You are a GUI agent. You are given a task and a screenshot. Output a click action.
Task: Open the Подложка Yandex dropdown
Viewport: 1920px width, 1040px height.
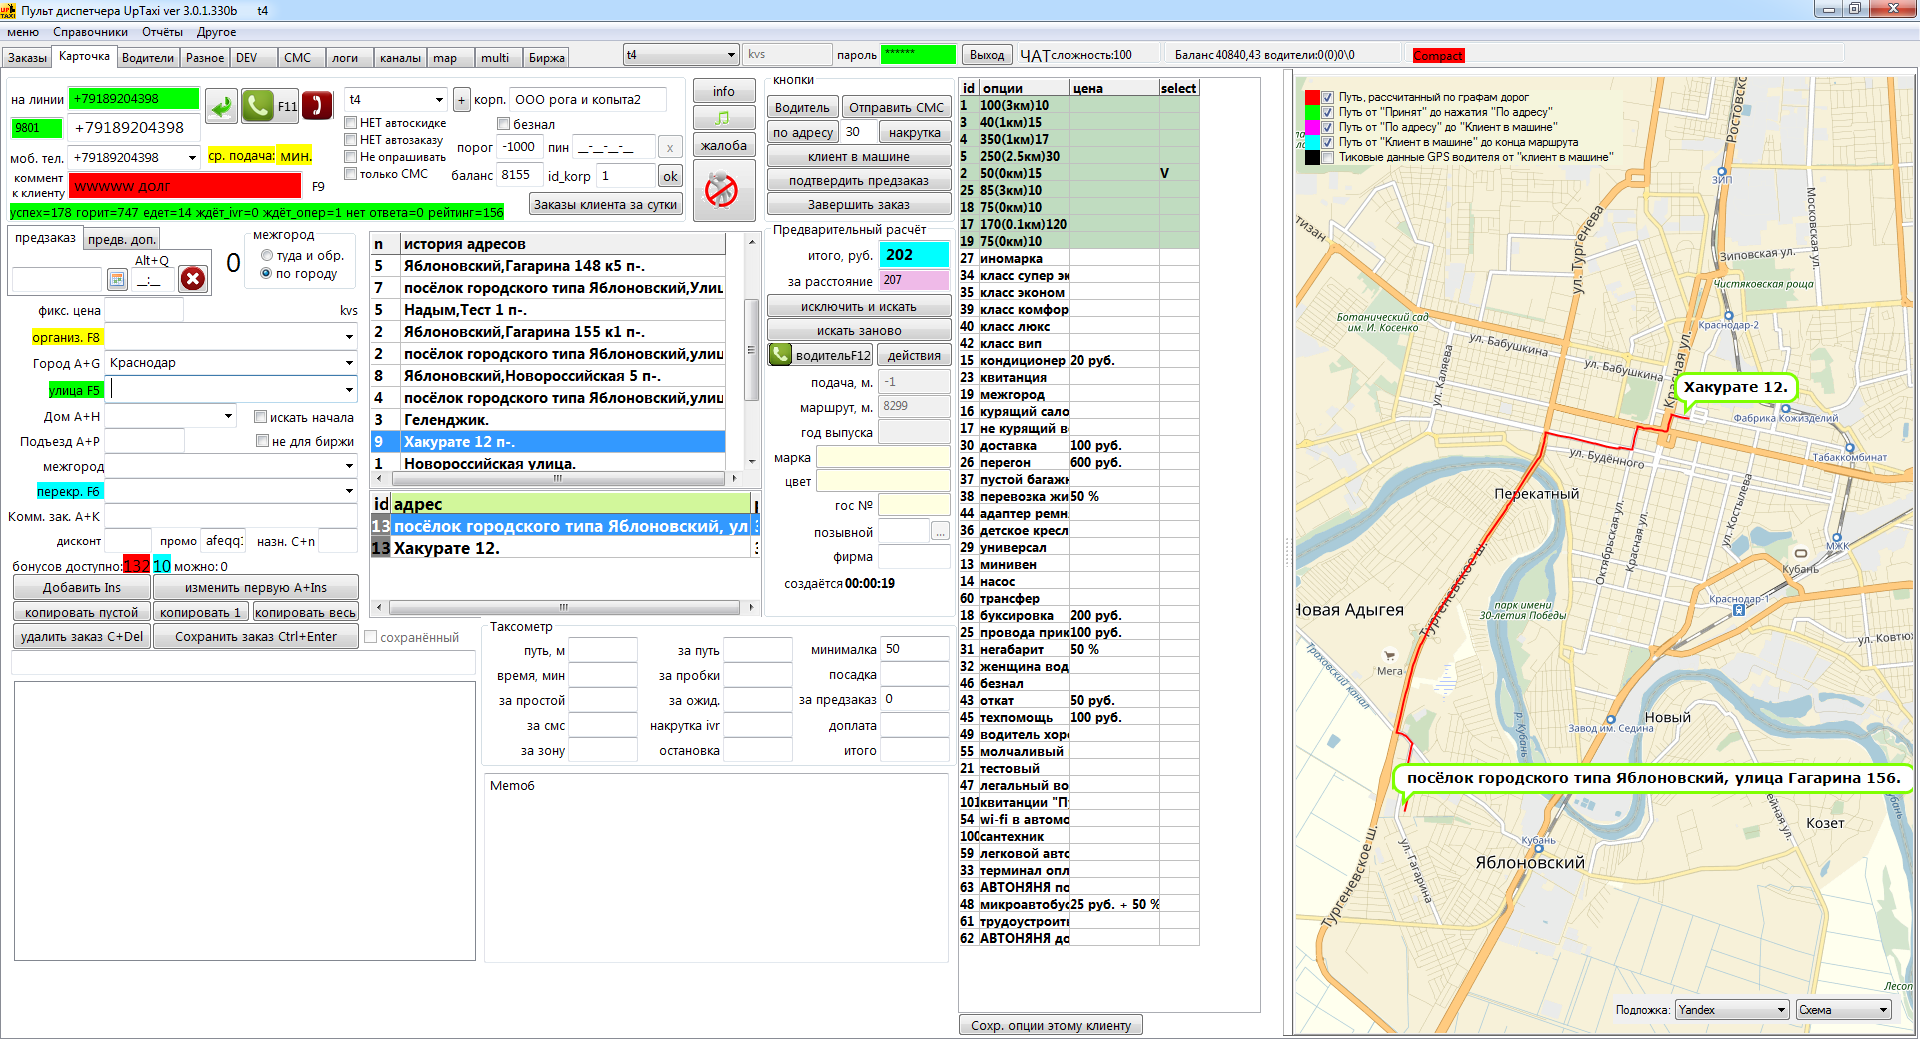[x=1781, y=1010]
